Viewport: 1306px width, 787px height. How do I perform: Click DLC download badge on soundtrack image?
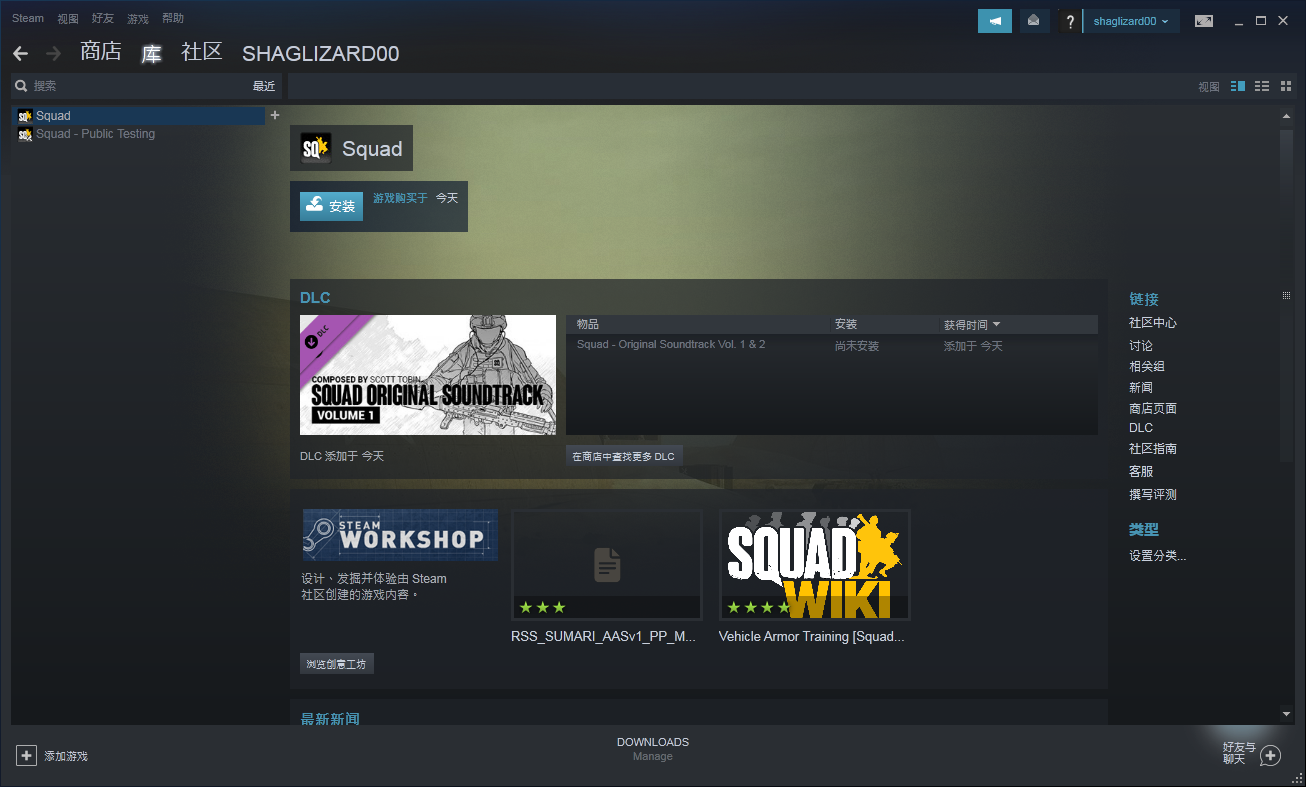point(311,341)
